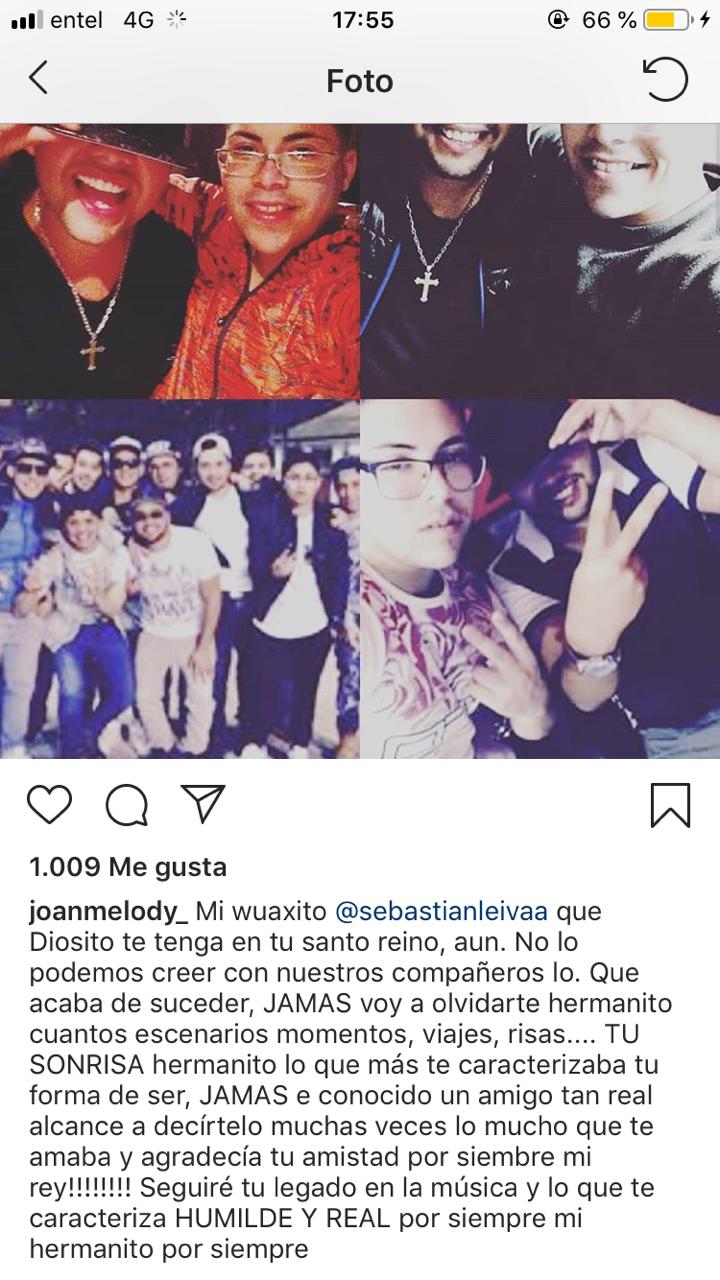
Task: Tap the top-left photo with red jacket
Action: (180, 261)
